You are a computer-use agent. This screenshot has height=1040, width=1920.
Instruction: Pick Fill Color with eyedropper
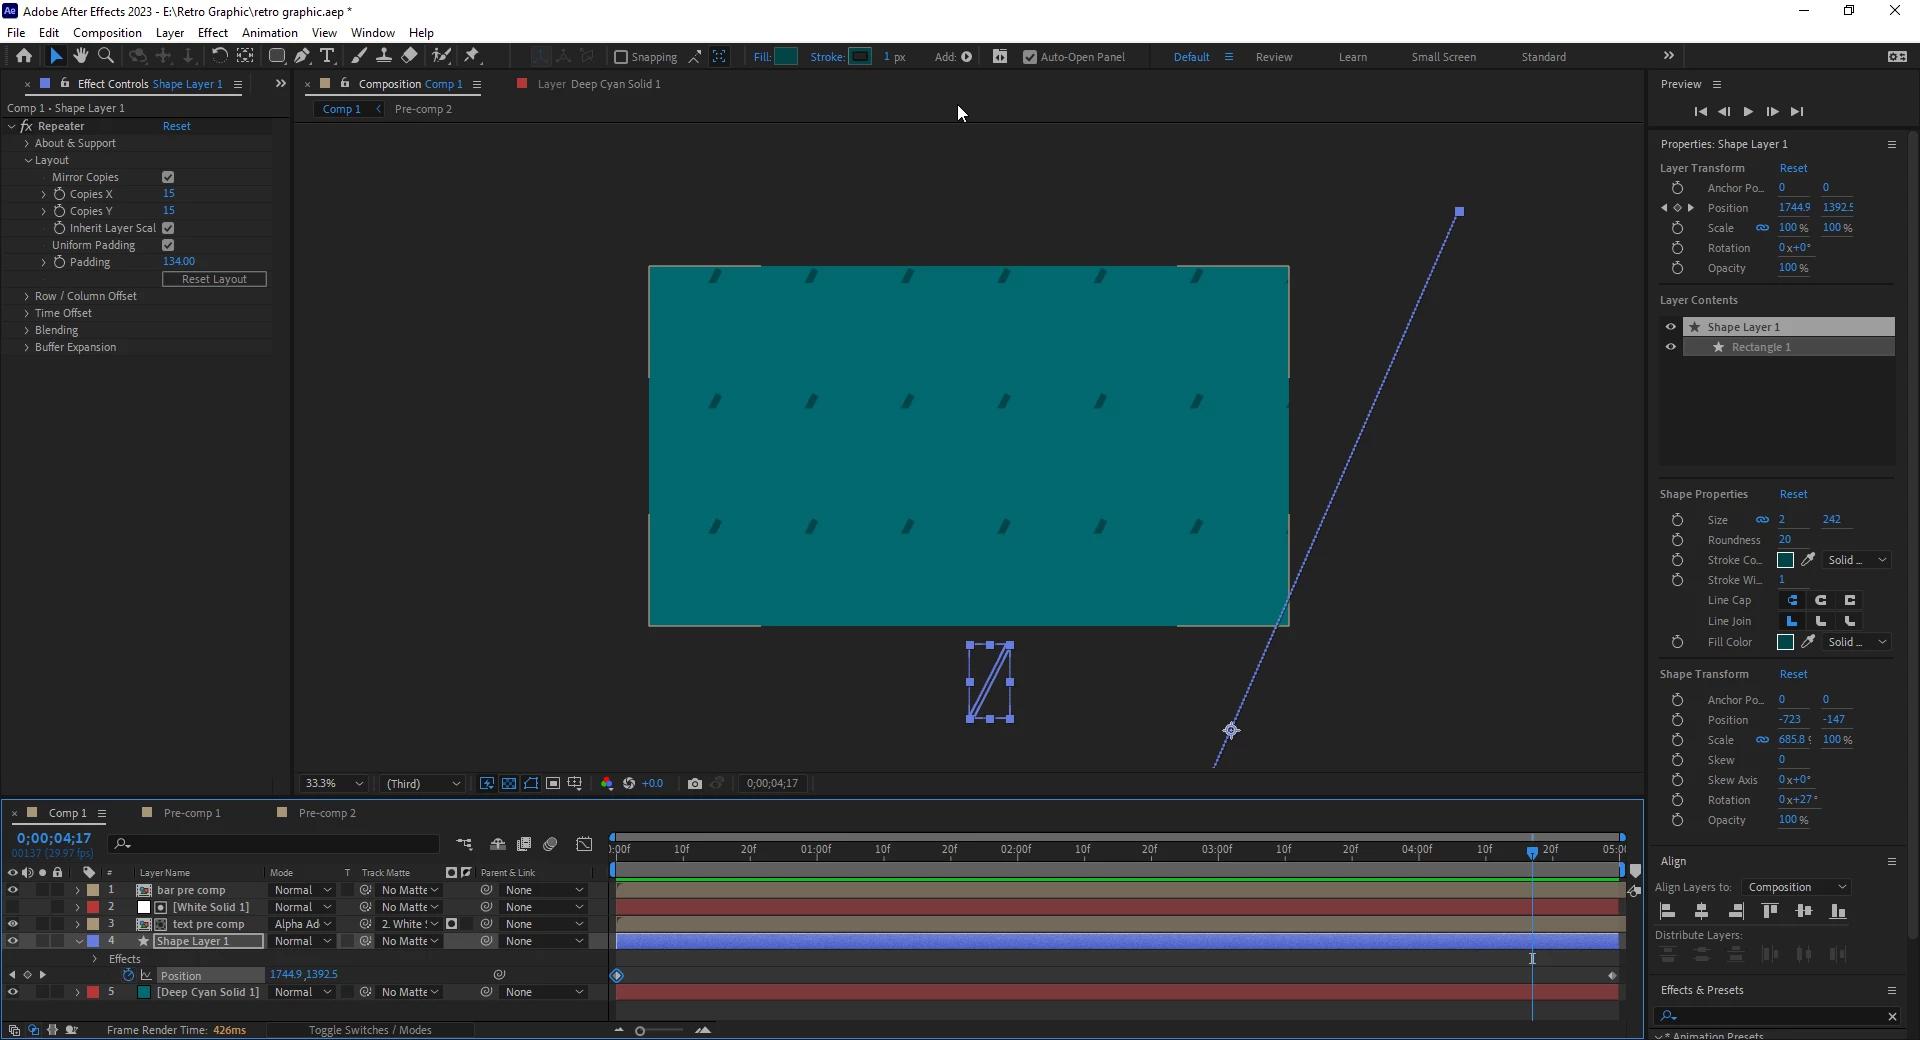[1808, 642]
